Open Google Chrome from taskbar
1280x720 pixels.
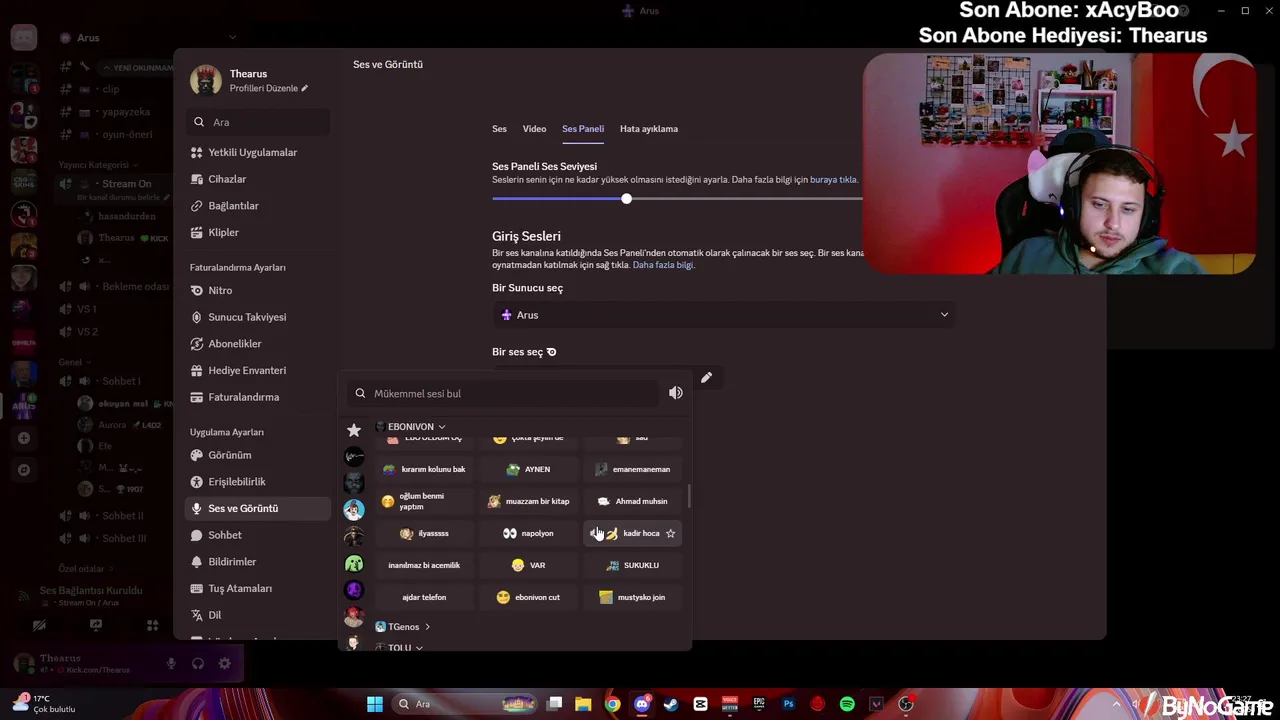point(613,704)
